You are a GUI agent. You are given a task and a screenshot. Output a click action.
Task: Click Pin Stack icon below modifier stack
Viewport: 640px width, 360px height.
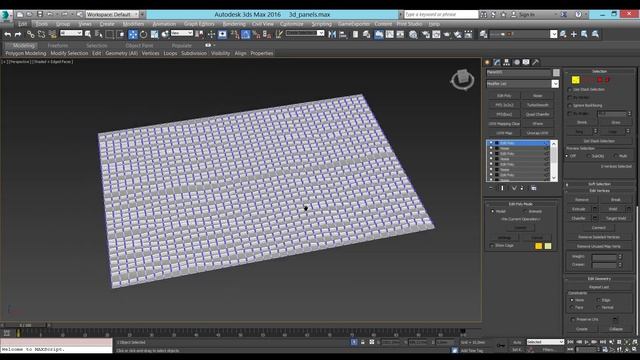click(491, 188)
